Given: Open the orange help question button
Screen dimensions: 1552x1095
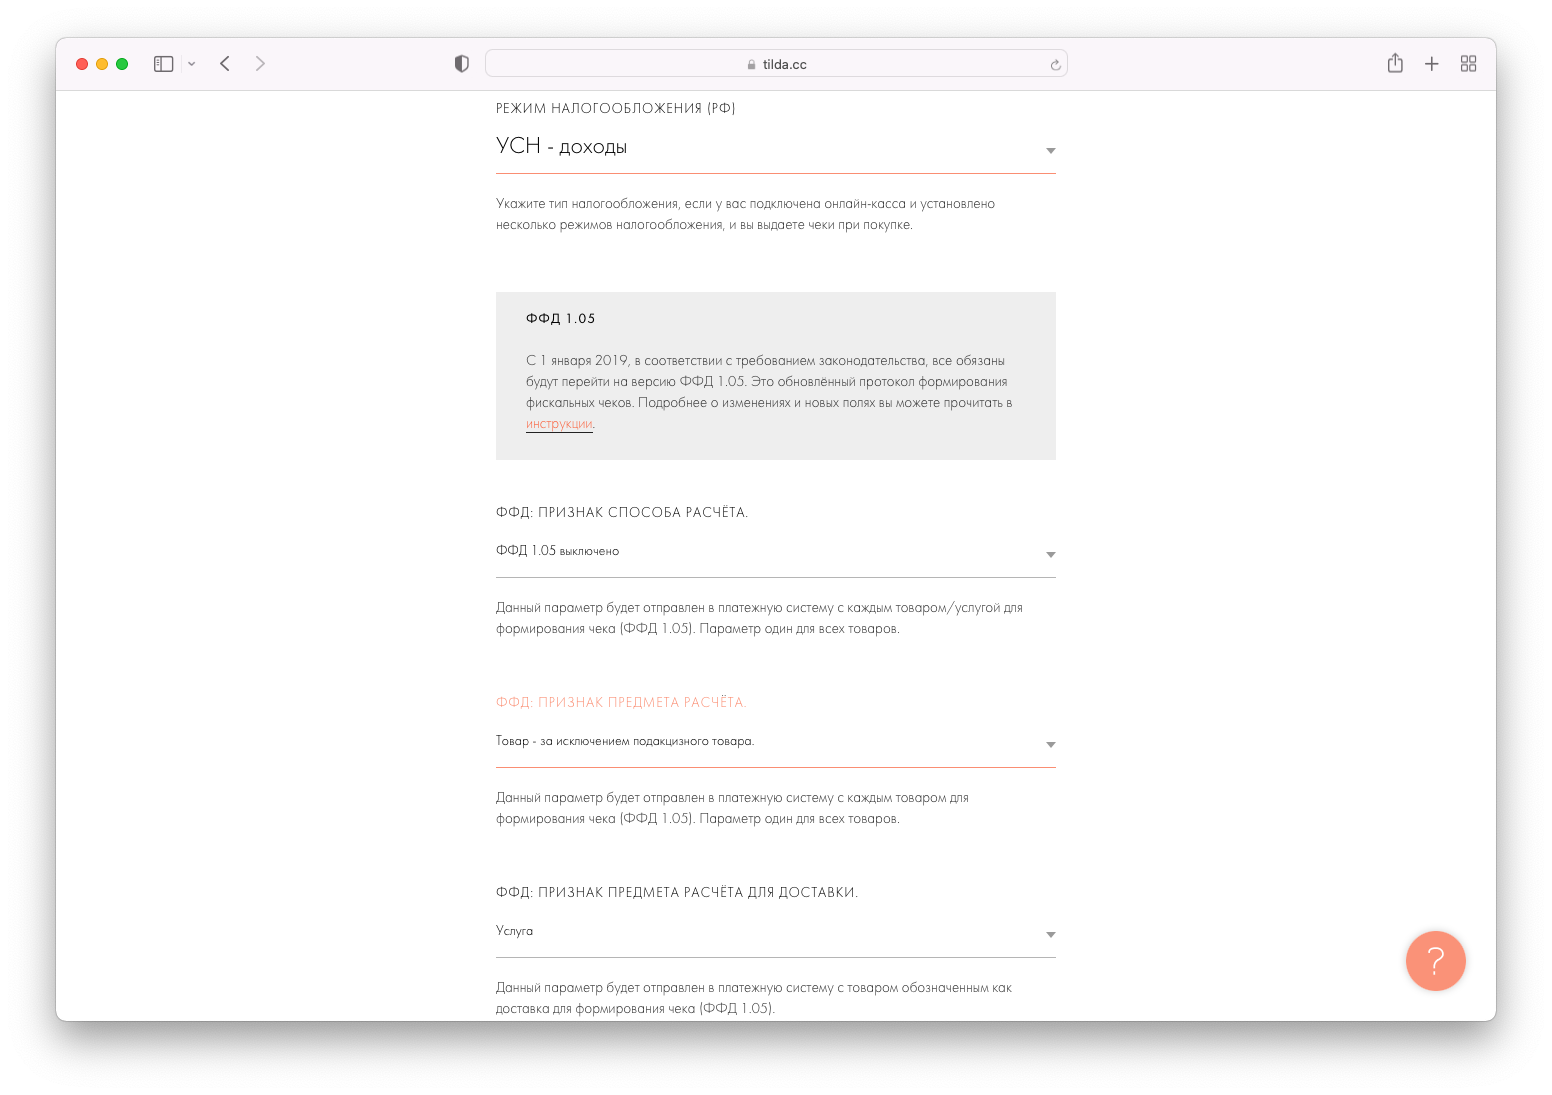Looking at the screenshot, I should tap(1435, 961).
